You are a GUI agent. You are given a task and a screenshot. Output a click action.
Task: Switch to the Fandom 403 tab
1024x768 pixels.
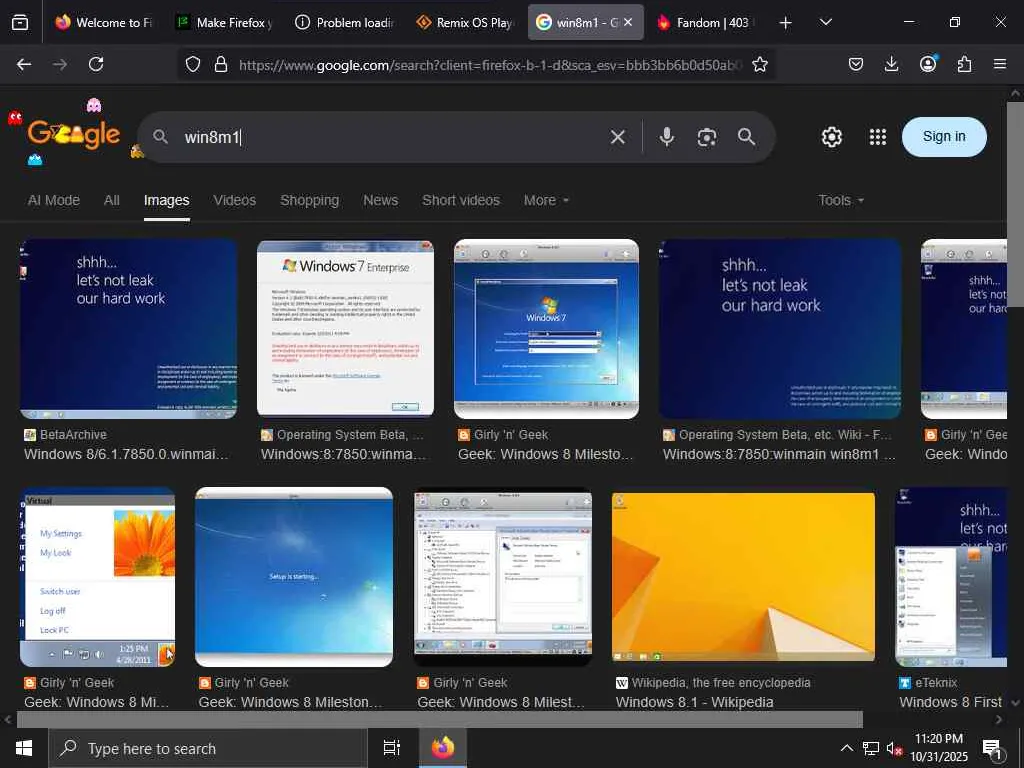(705, 22)
